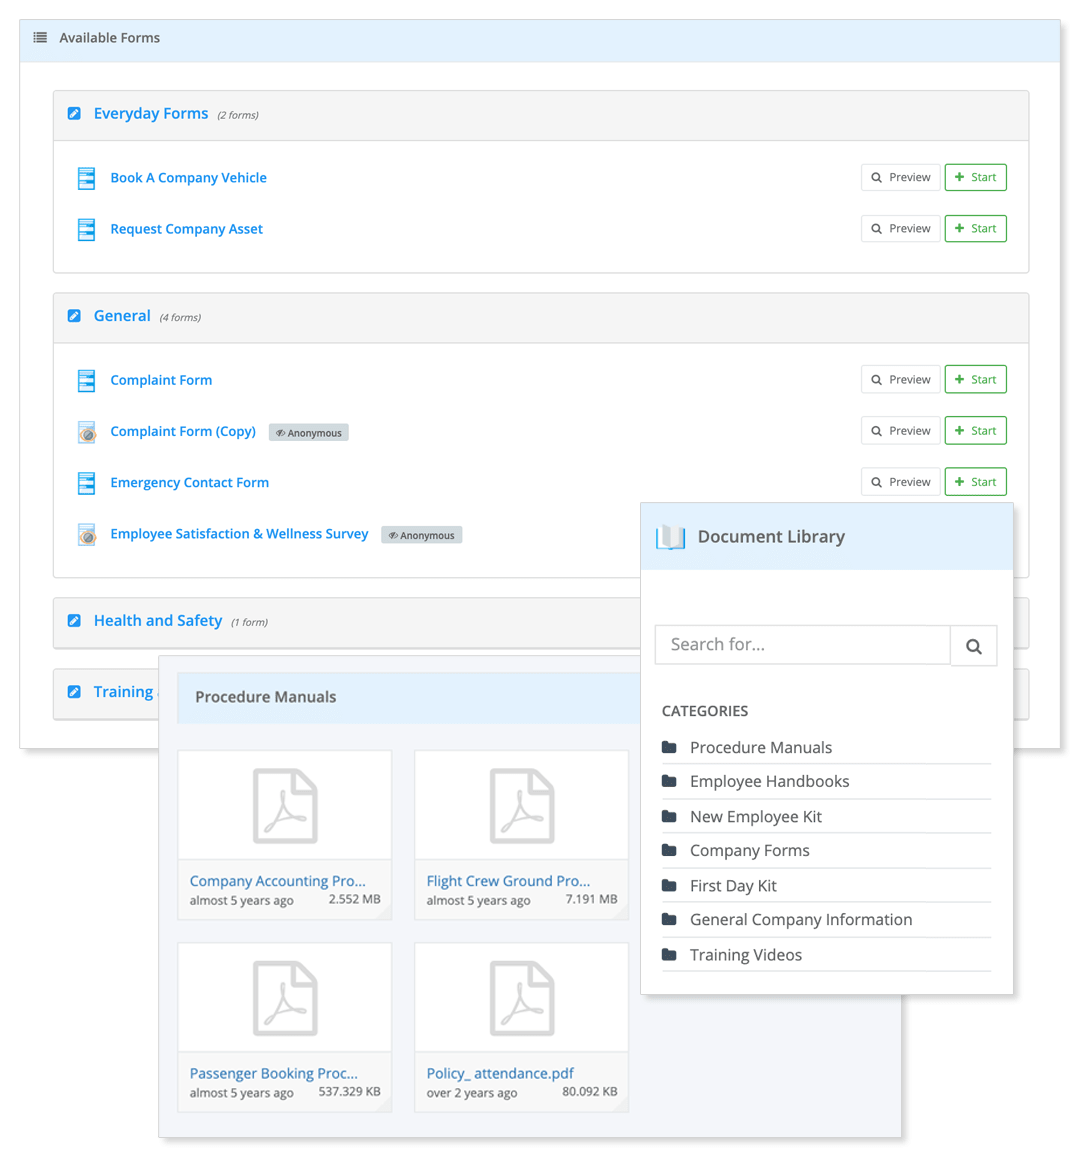Viewport: 1080px width, 1158px height.
Task: Click the open book icon in Document Library header
Action: pyautogui.click(x=671, y=536)
